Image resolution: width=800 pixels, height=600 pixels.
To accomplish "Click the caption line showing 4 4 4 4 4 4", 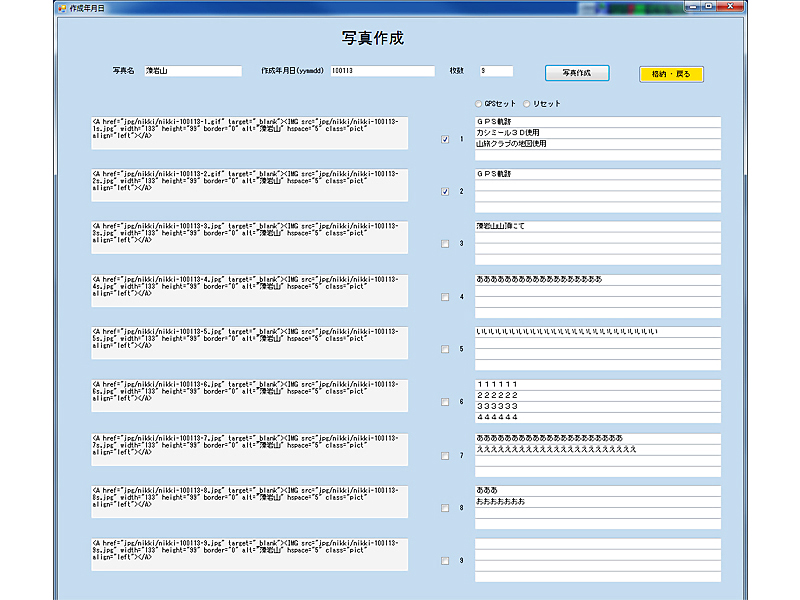I will coord(597,417).
